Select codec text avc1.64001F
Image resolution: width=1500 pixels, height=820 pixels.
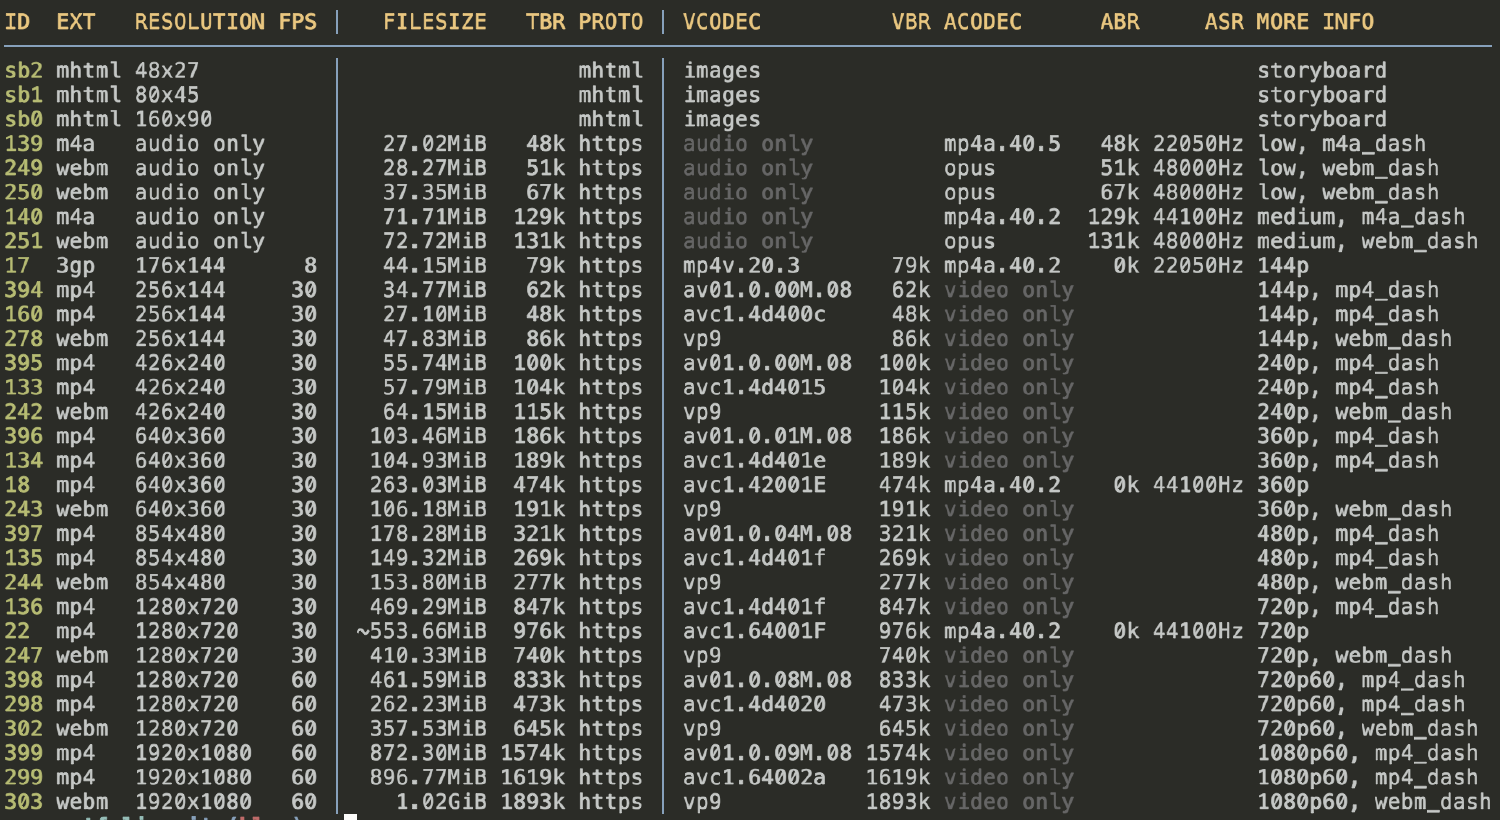click(755, 631)
